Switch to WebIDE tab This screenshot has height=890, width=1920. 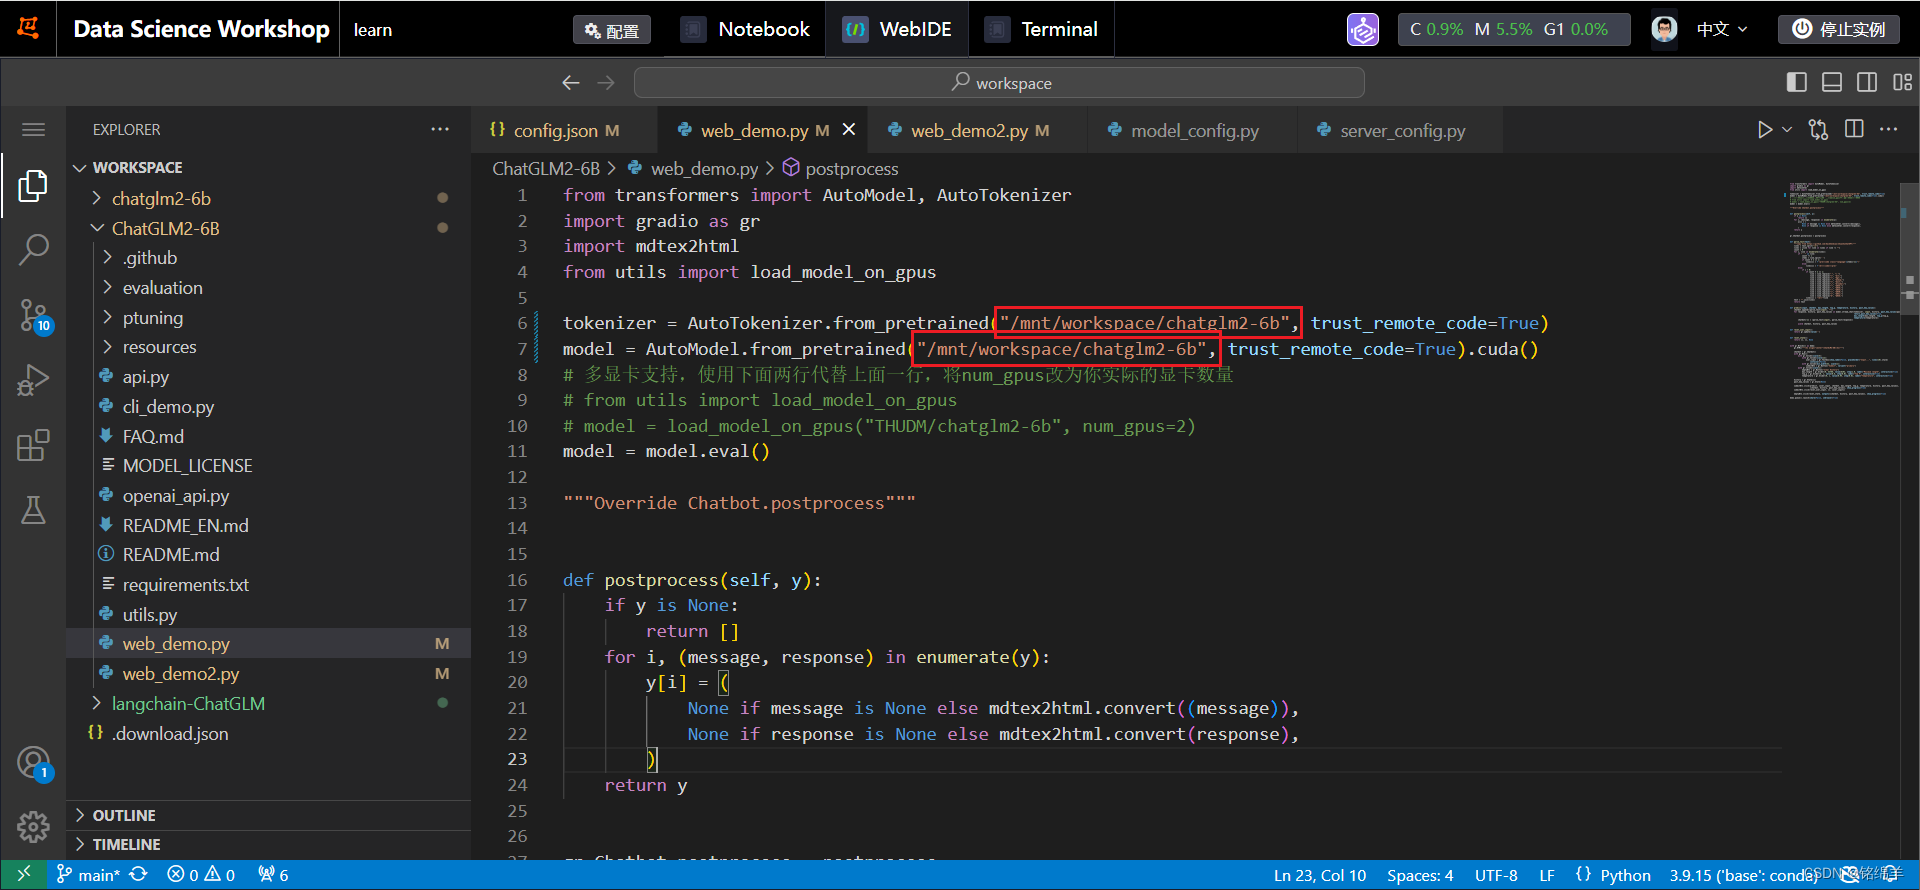[x=897, y=30]
